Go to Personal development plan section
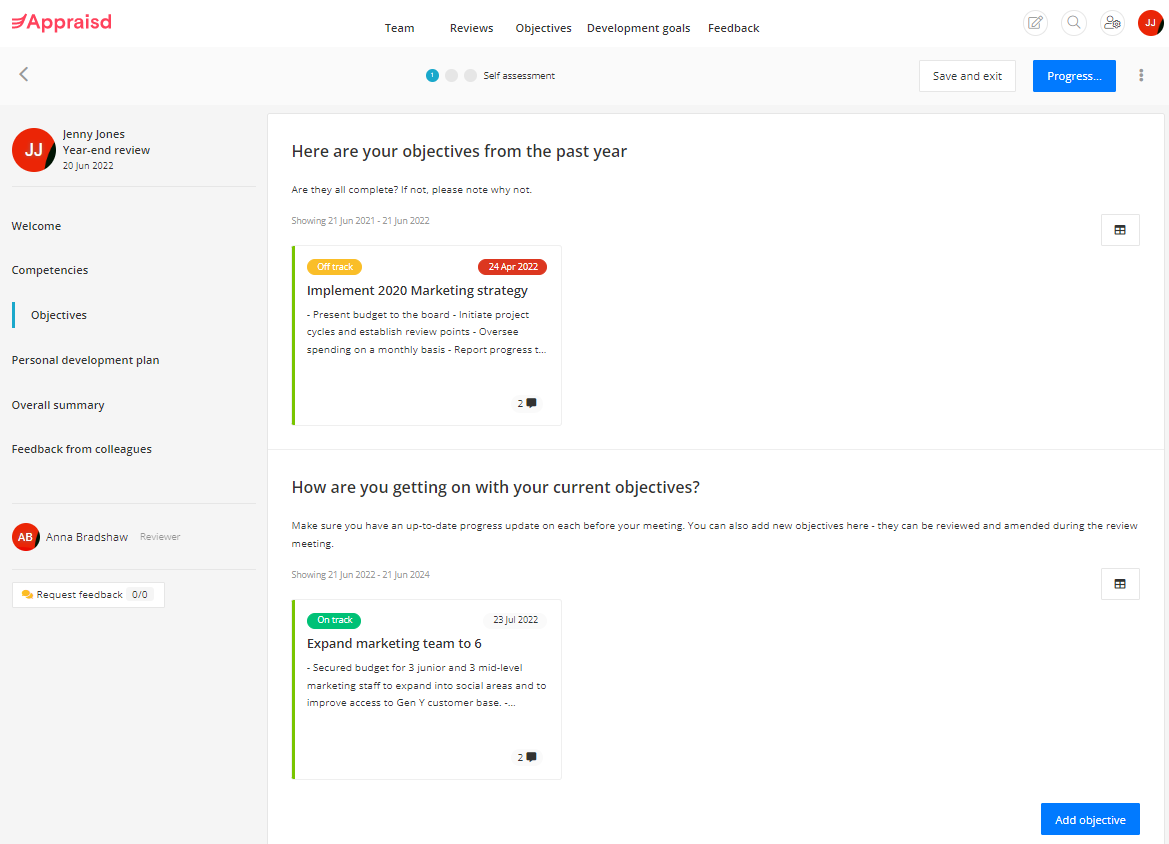 [x=86, y=360]
